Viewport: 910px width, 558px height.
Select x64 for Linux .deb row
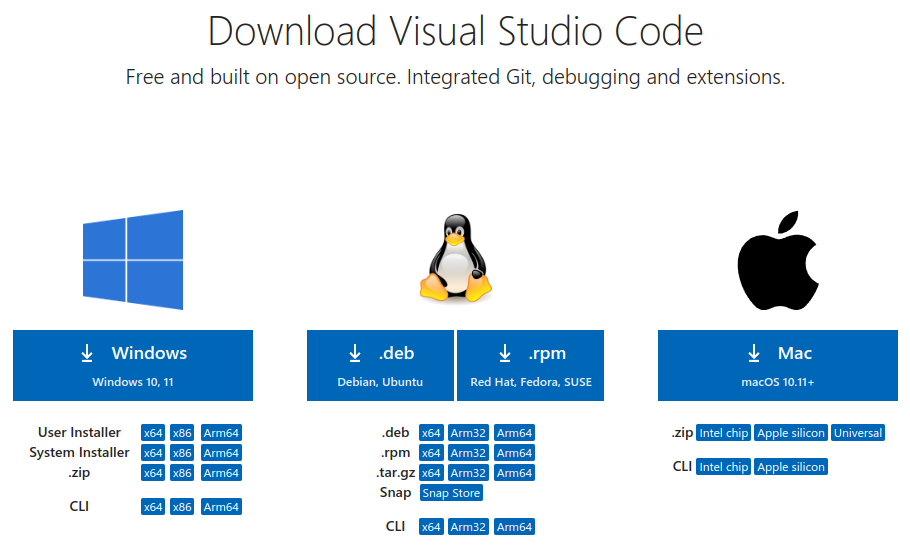431,433
